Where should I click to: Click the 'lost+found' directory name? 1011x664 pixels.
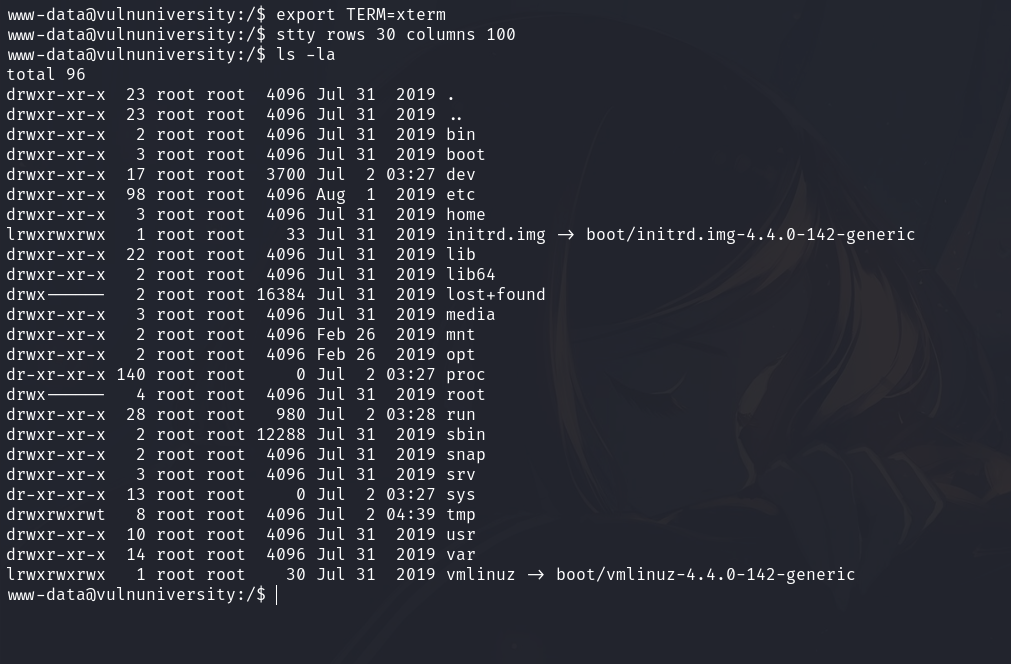496,295
